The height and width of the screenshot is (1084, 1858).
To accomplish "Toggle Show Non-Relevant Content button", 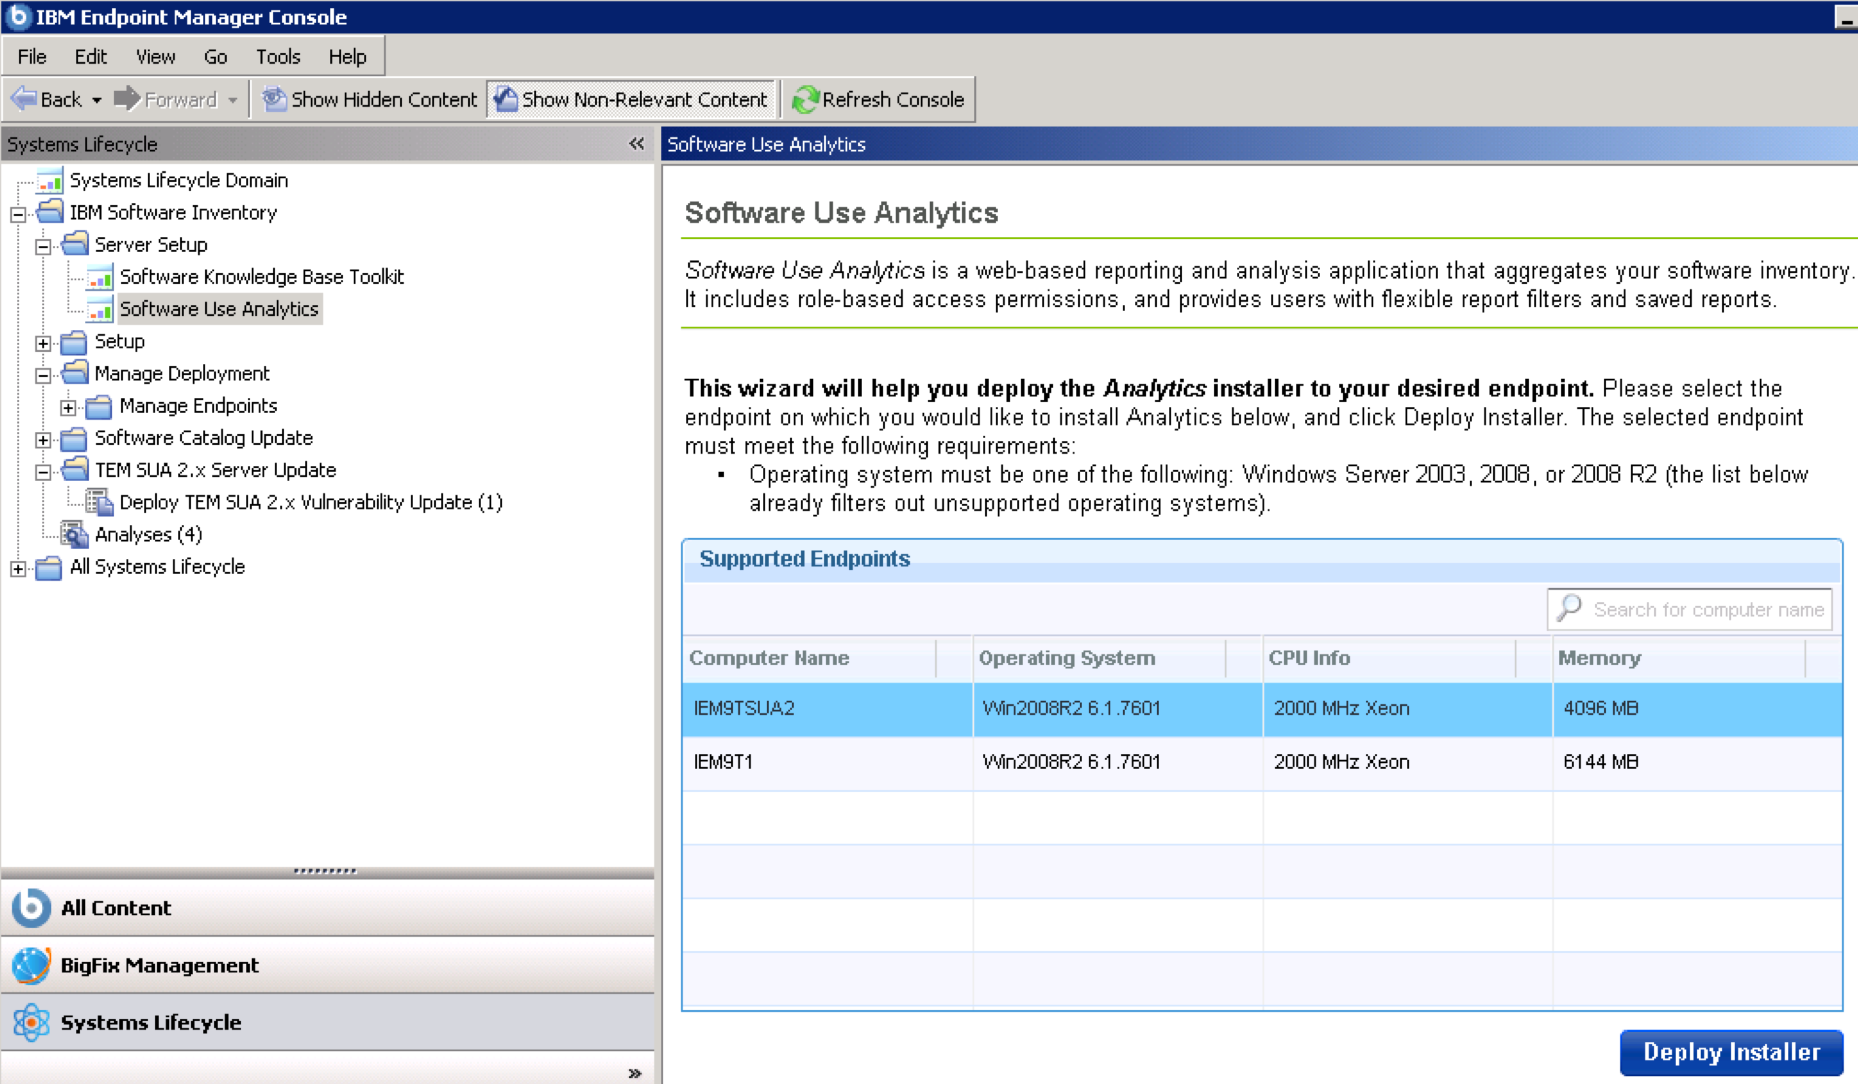I will tap(632, 100).
